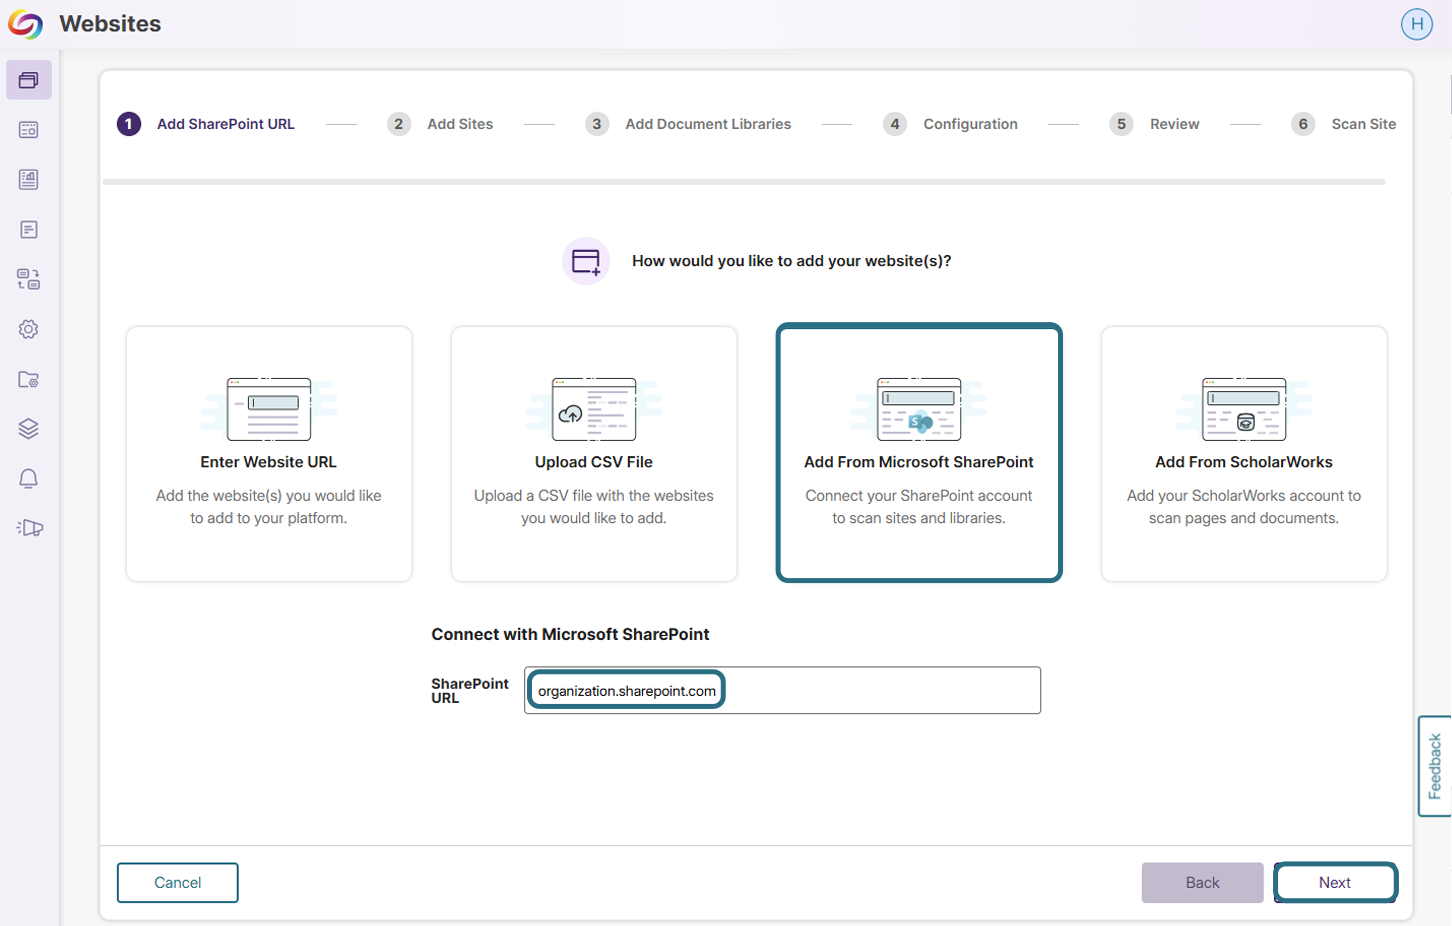Go to step 3 Add Document Libraries

click(x=688, y=124)
